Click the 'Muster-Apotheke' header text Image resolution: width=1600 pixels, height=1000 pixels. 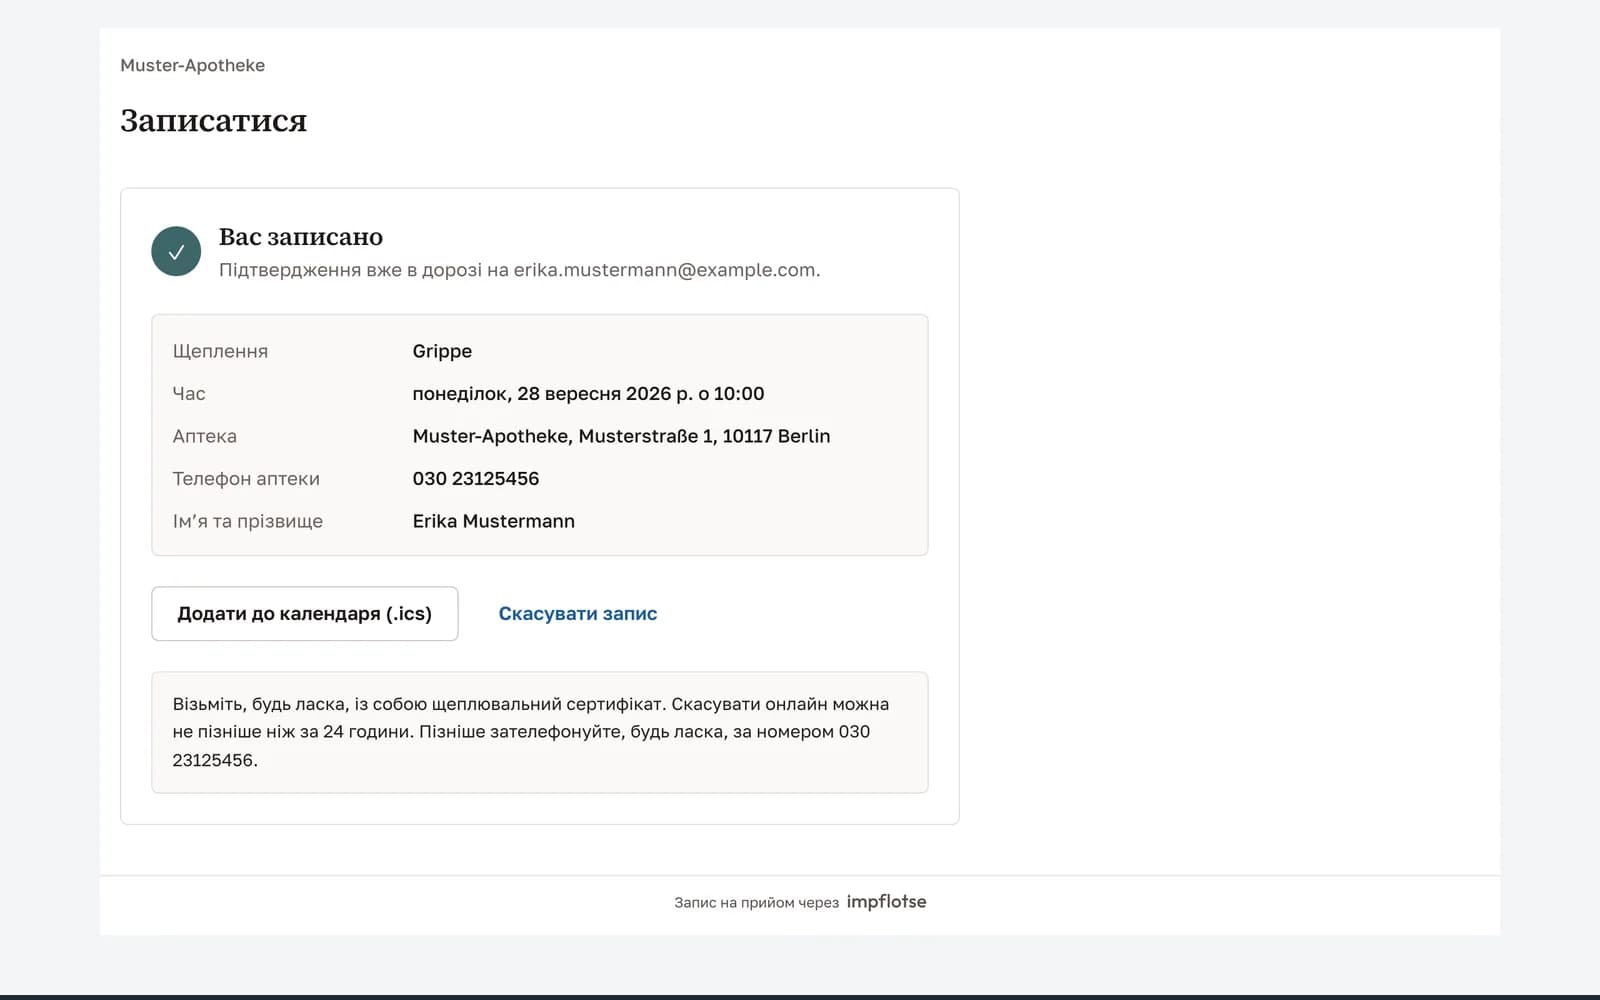click(x=193, y=65)
